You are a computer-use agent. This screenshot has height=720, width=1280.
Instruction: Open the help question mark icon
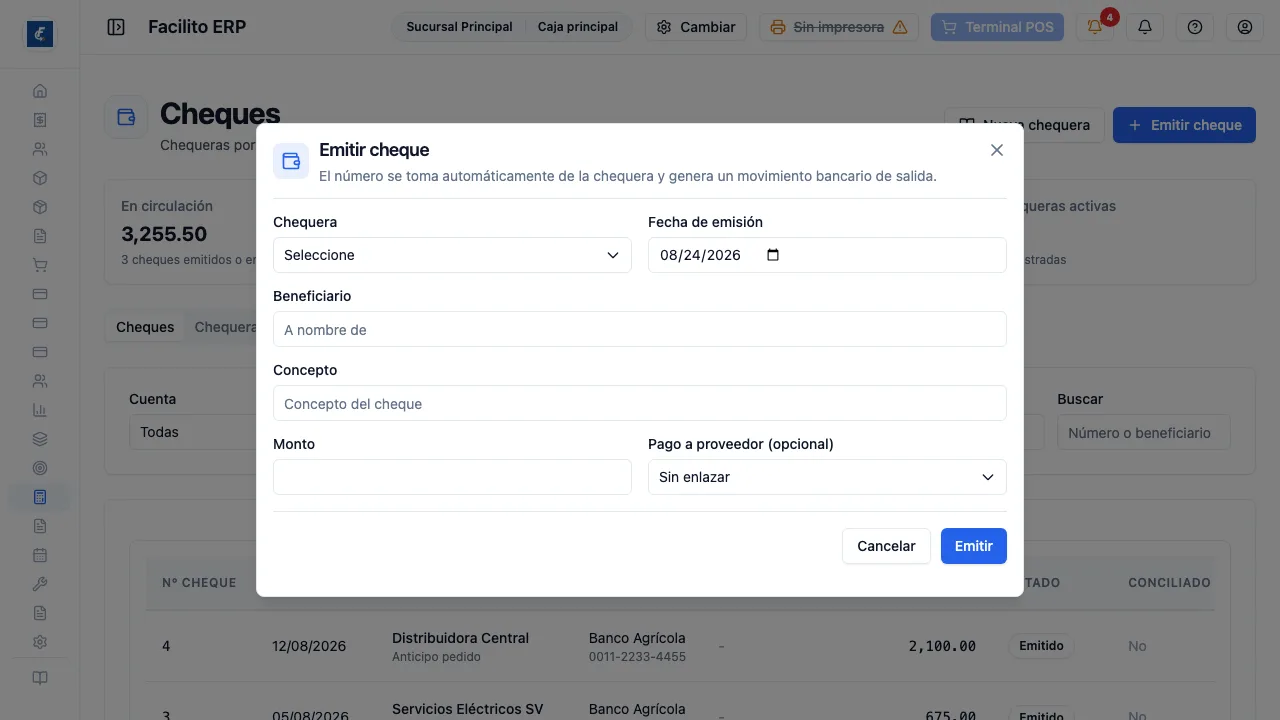click(1195, 27)
